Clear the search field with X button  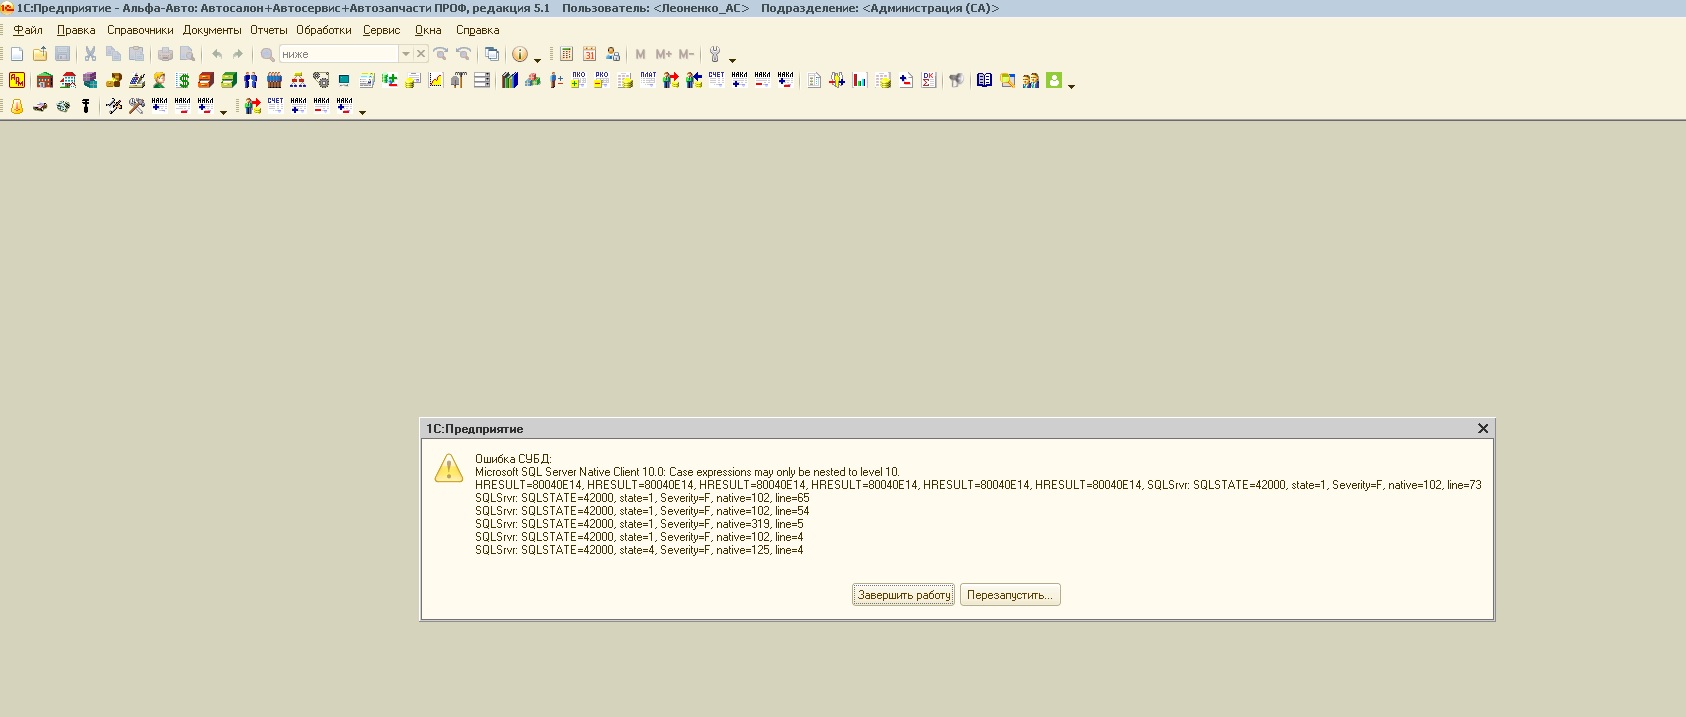pyautogui.click(x=421, y=54)
